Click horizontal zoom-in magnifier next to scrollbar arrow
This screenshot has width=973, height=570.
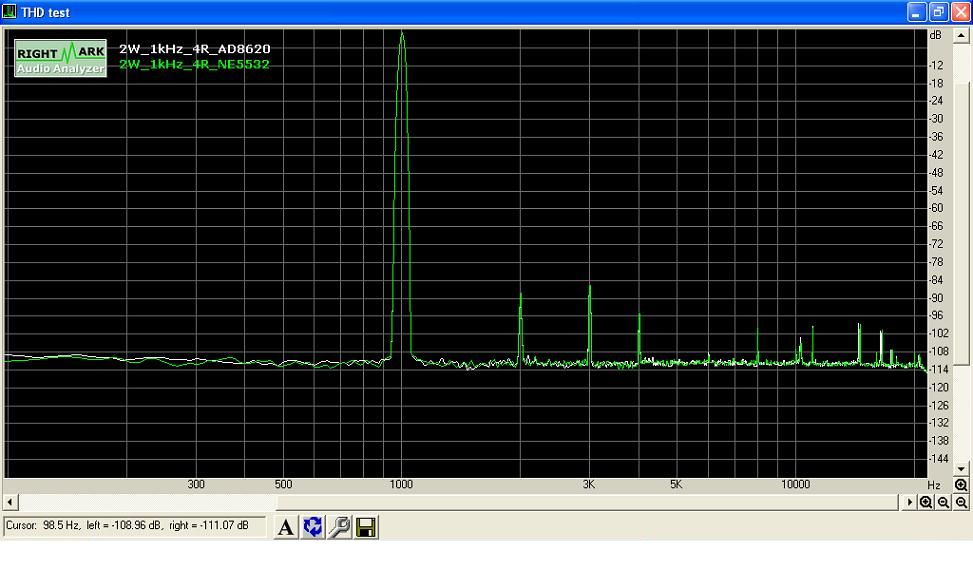click(x=926, y=502)
